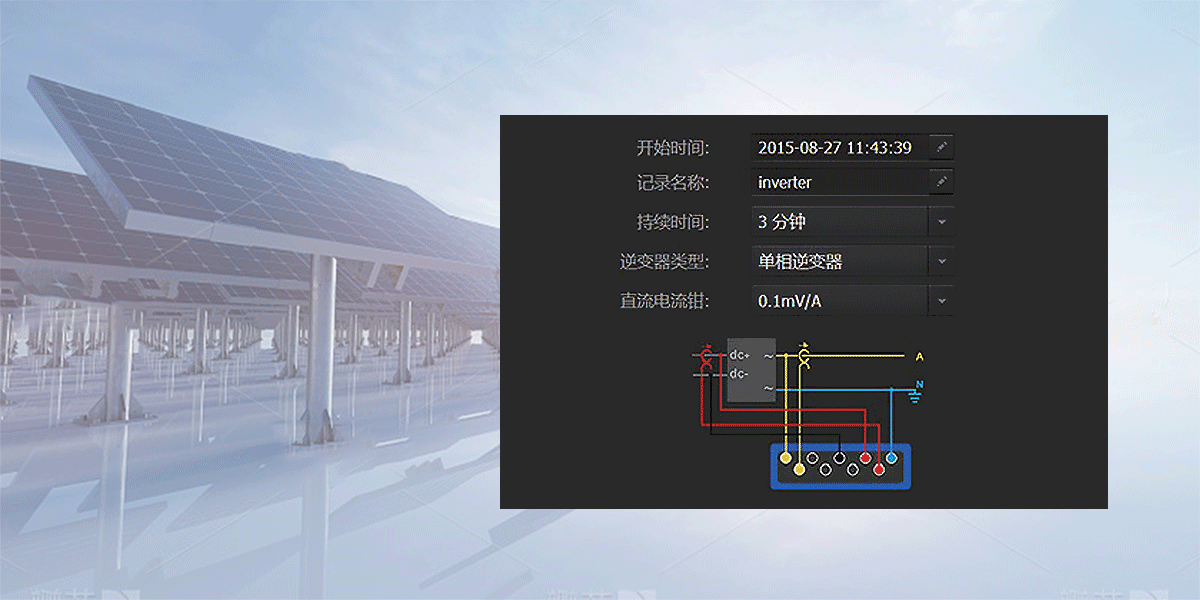
Task: Expand the 直流电流钳 dropdown arrow
Action: (941, 301)
